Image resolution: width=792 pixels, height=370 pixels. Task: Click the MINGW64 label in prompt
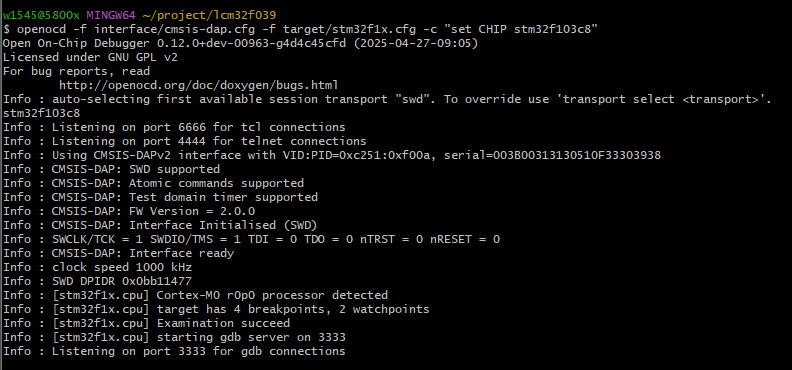(x=111, y=15)
